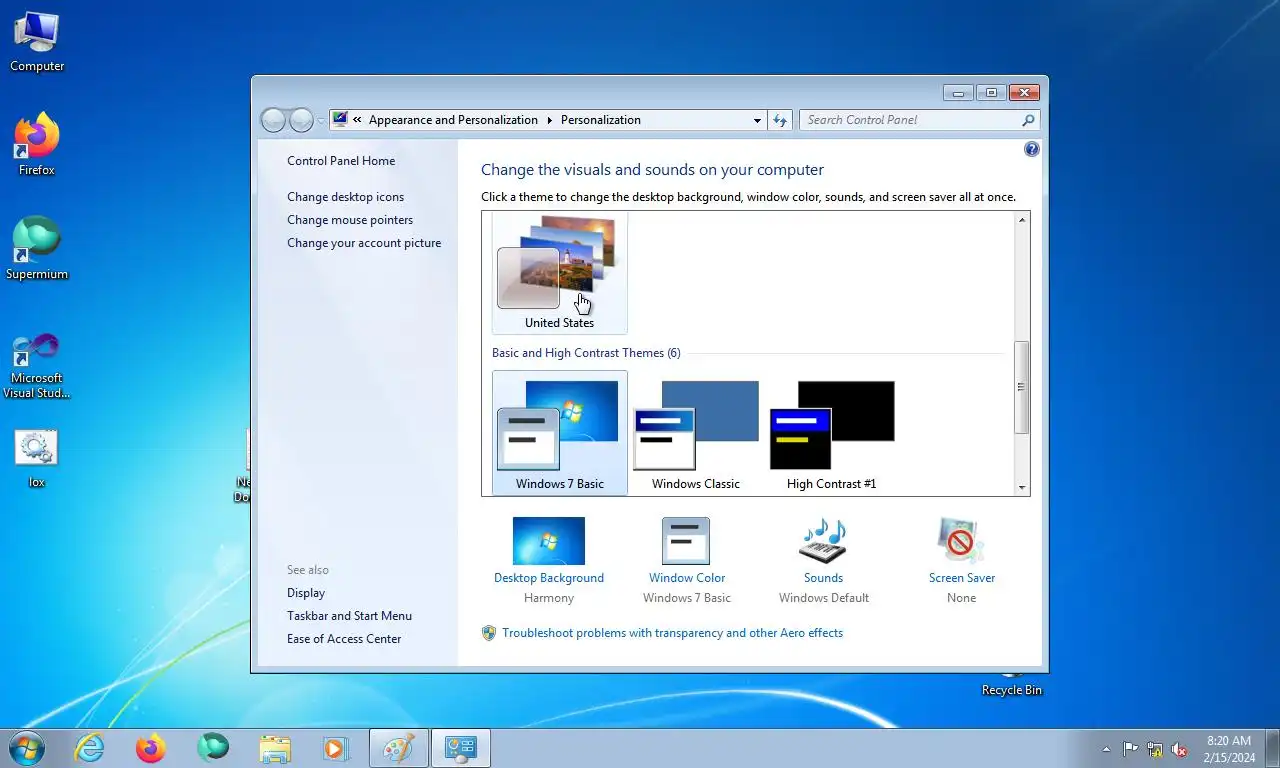Open the Action Center flag tray icon
The width and height of the screenshot is (1280, 768).
[x=1131, y=748]
